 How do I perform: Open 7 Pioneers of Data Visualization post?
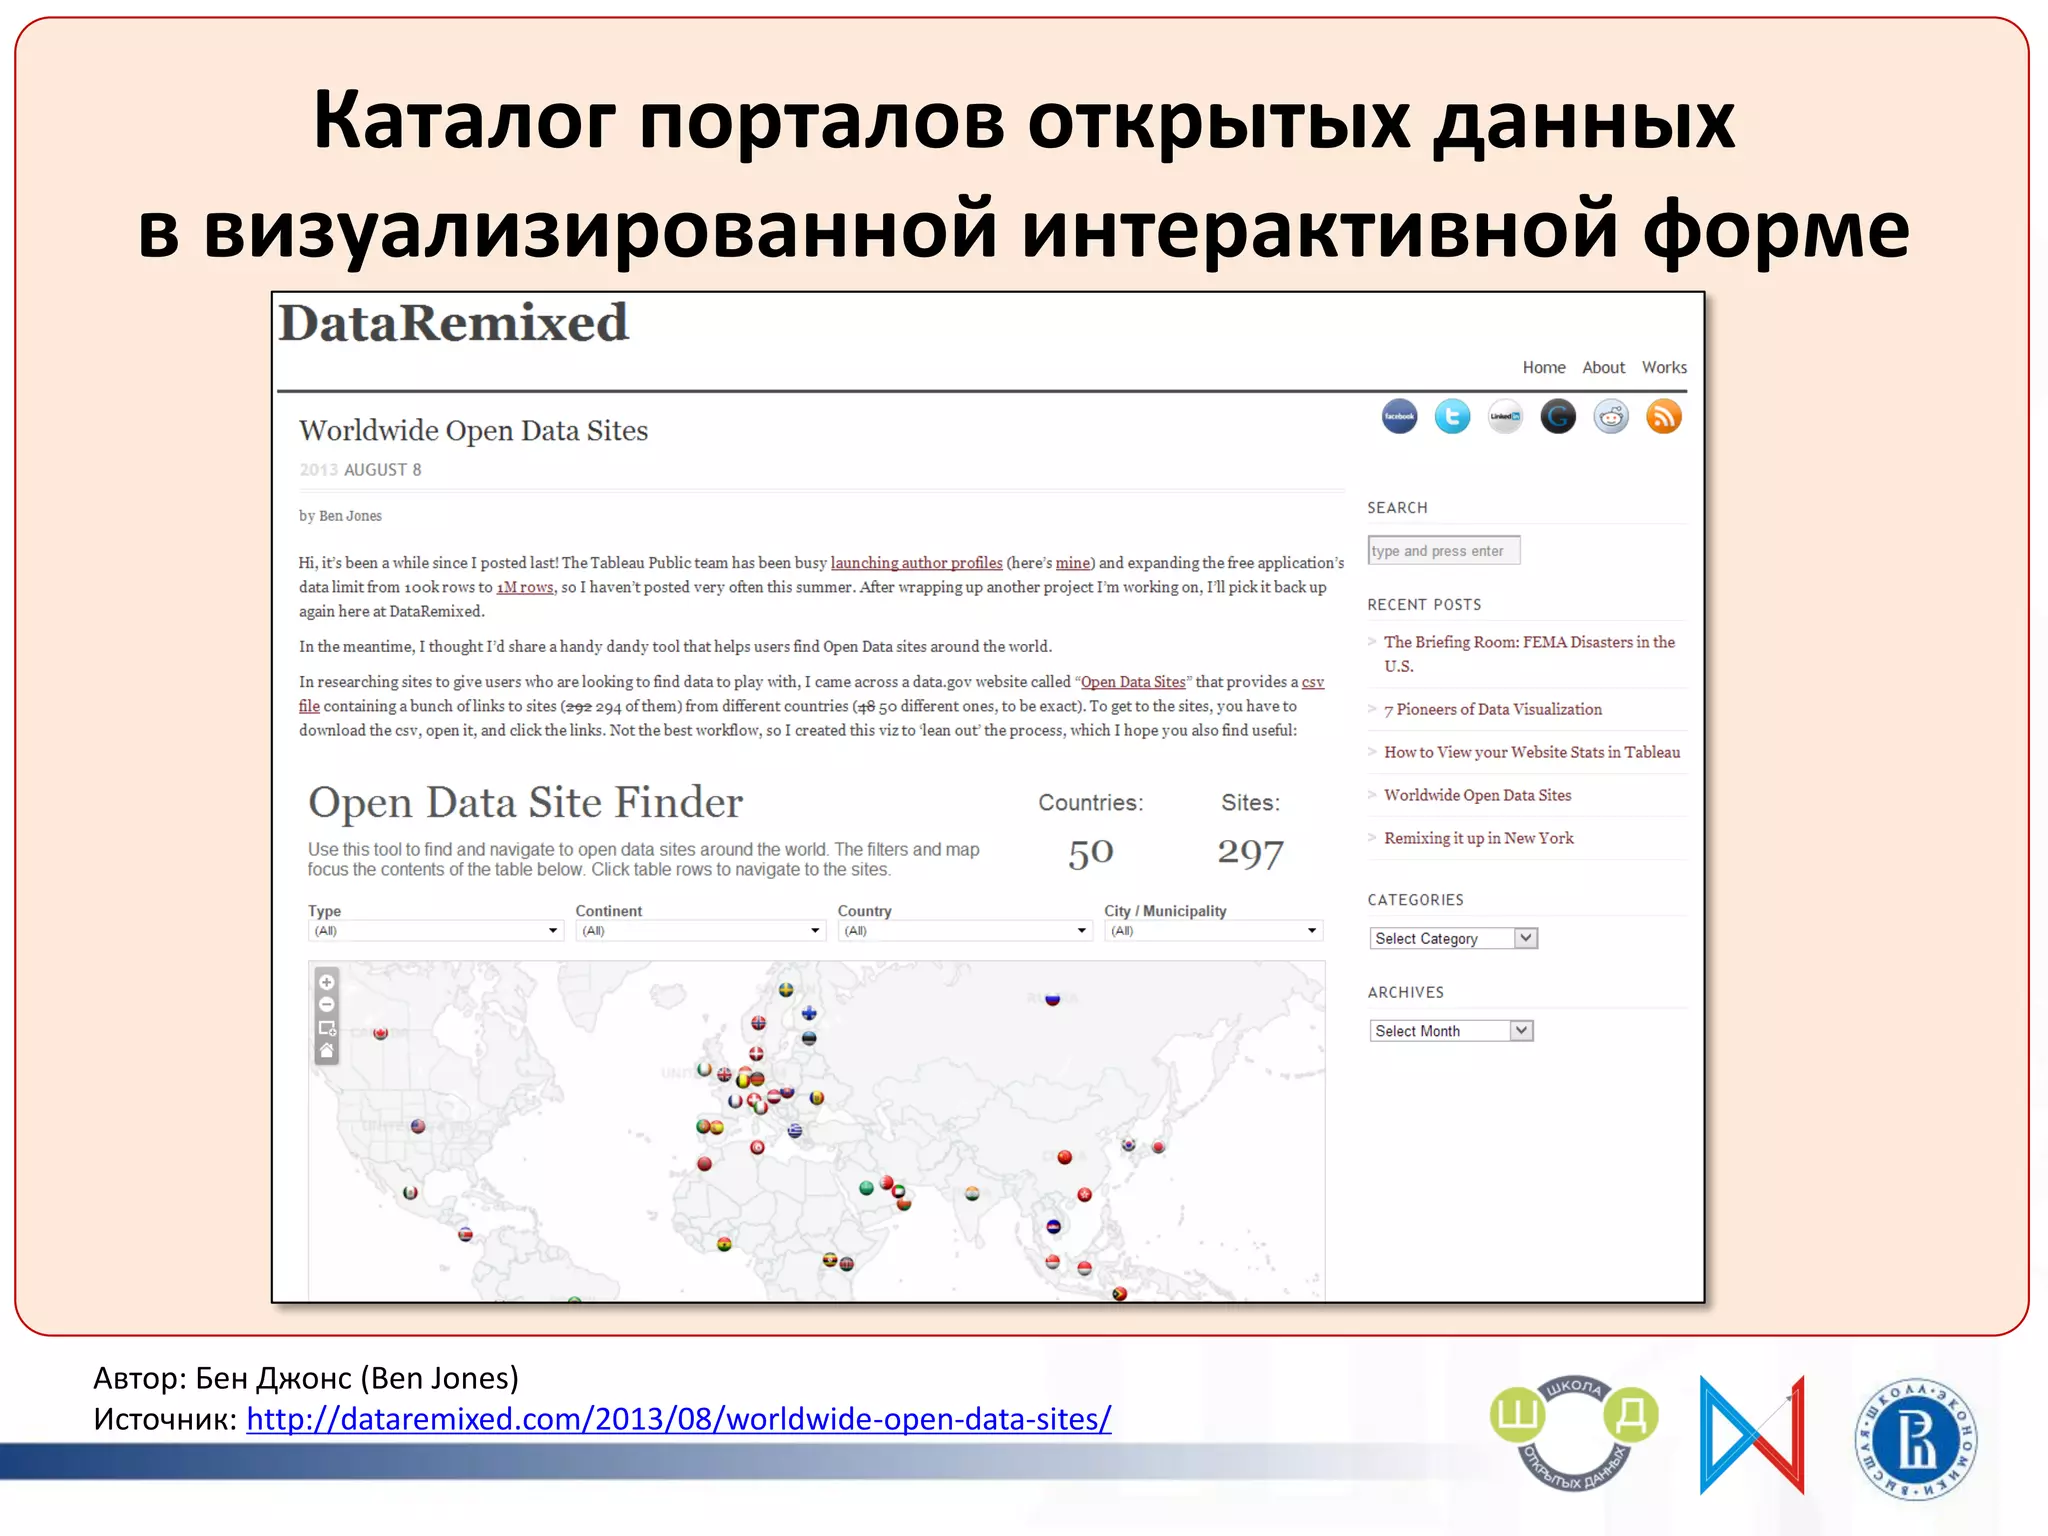tap(1493, 709)
